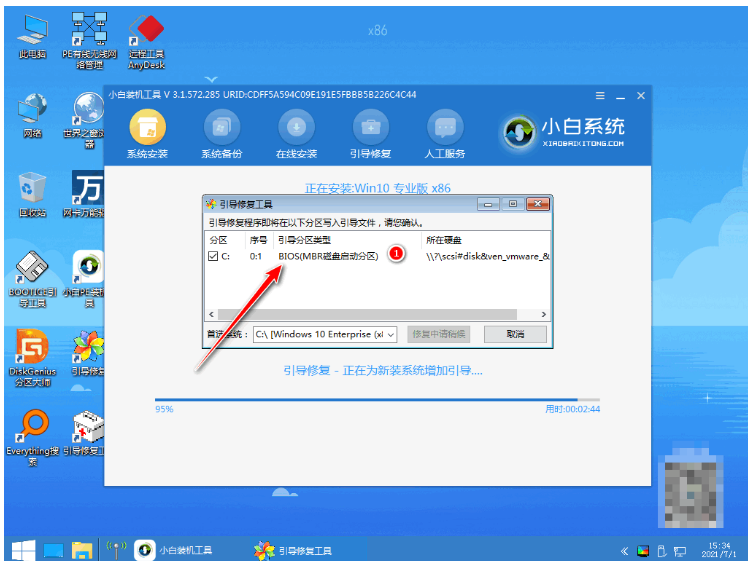Click the horizontal scrollbar right arrow
Screen dimensions: 748x561
pyautogui.click(x=543, y=314)
